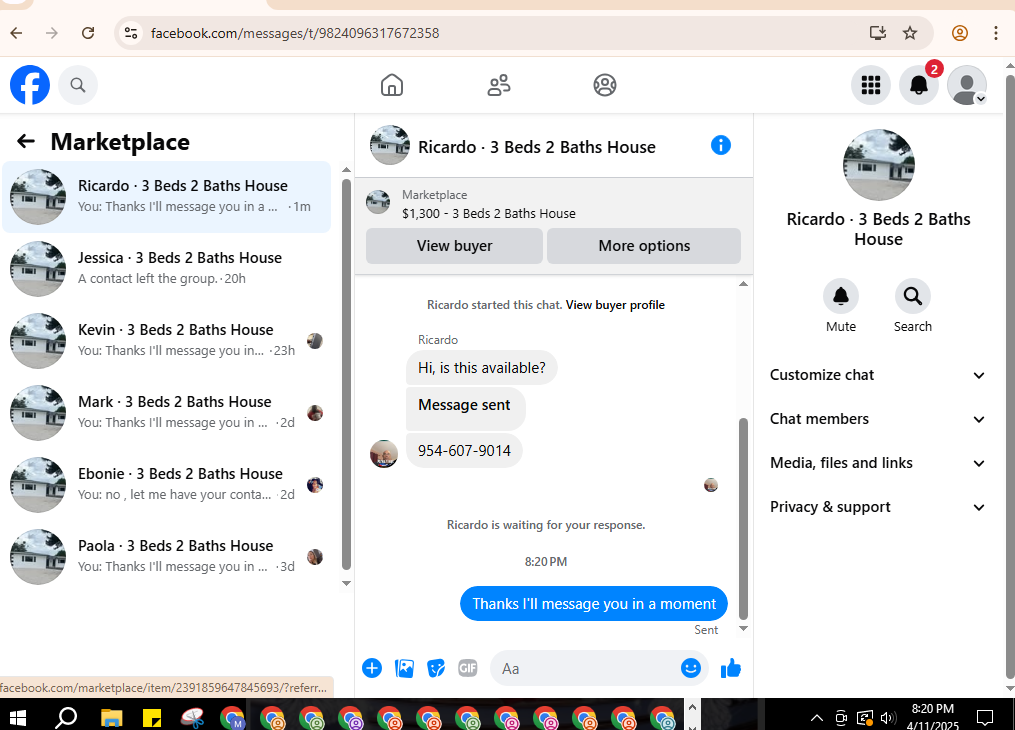The width and height of the screenshot is (1015, 730).
Task: Bookmark this page with the star icon
Action: (910, 33)
